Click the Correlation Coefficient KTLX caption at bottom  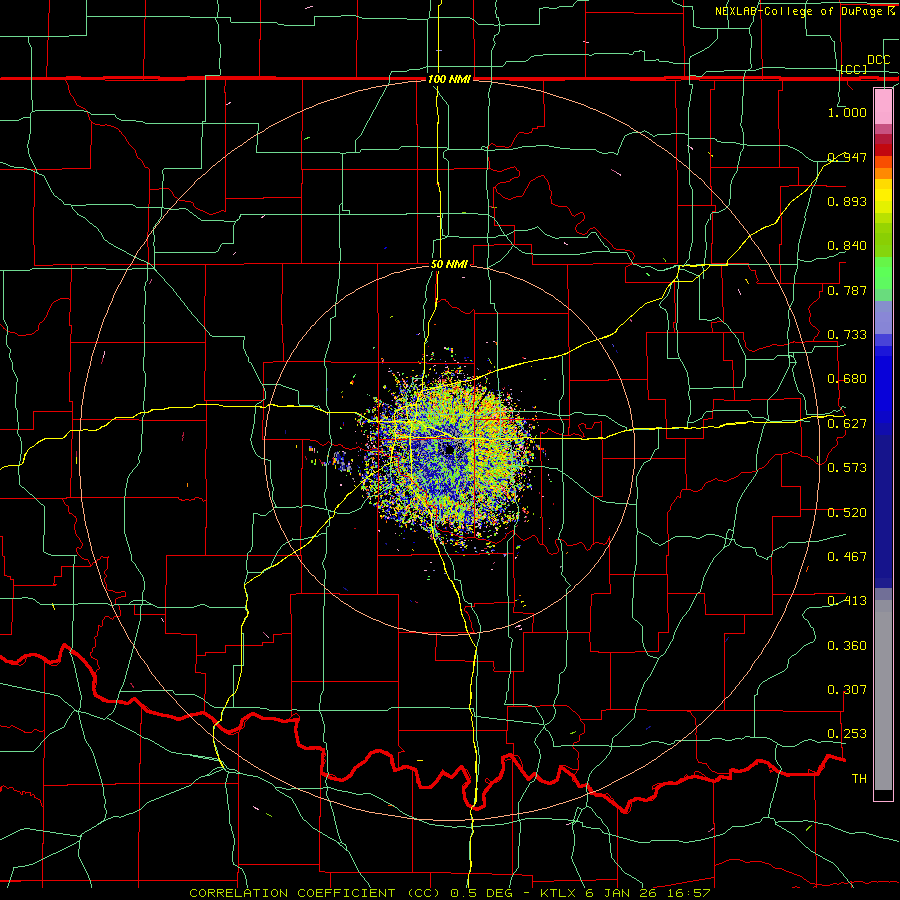click(449, 893)
